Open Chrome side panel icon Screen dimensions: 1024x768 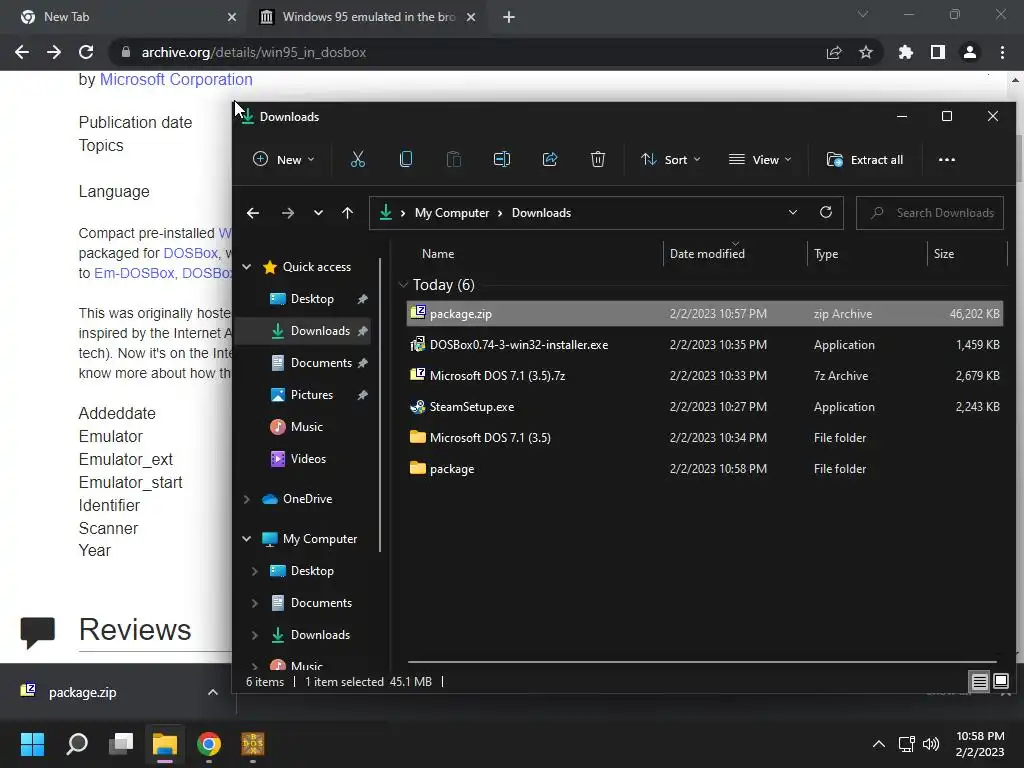pos(937,52)
